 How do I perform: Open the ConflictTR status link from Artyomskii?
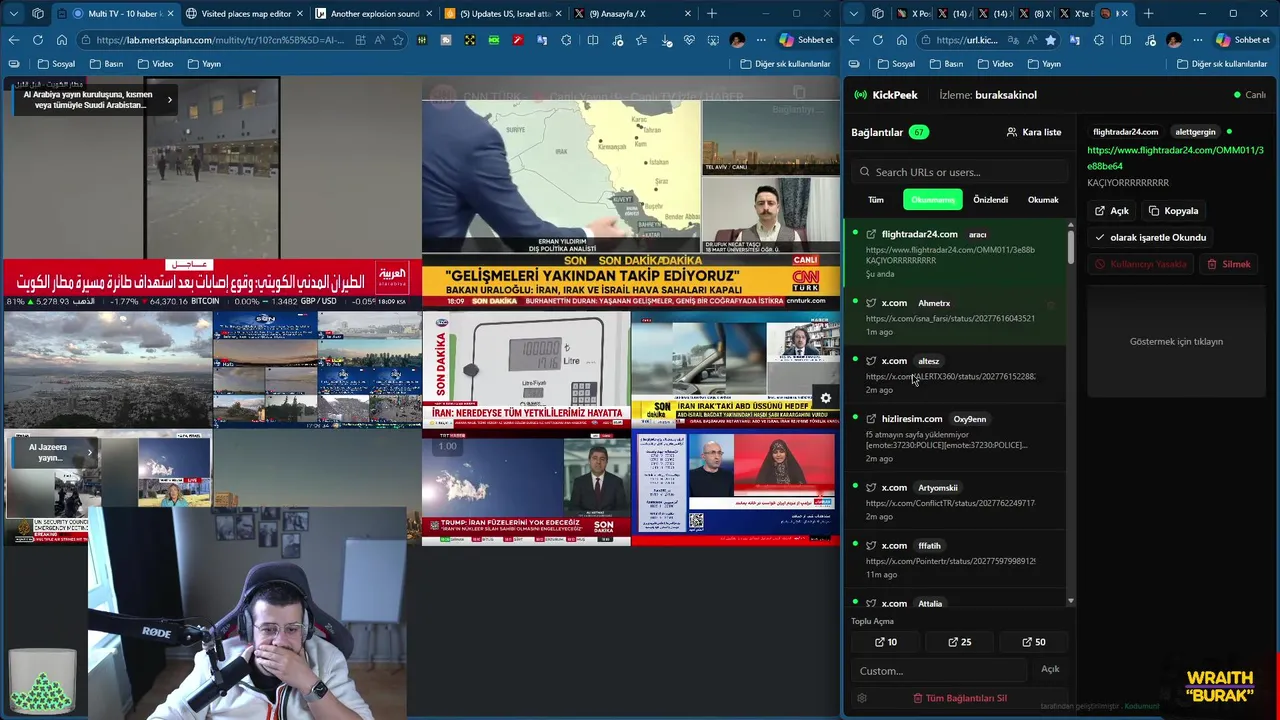point(950,503)
